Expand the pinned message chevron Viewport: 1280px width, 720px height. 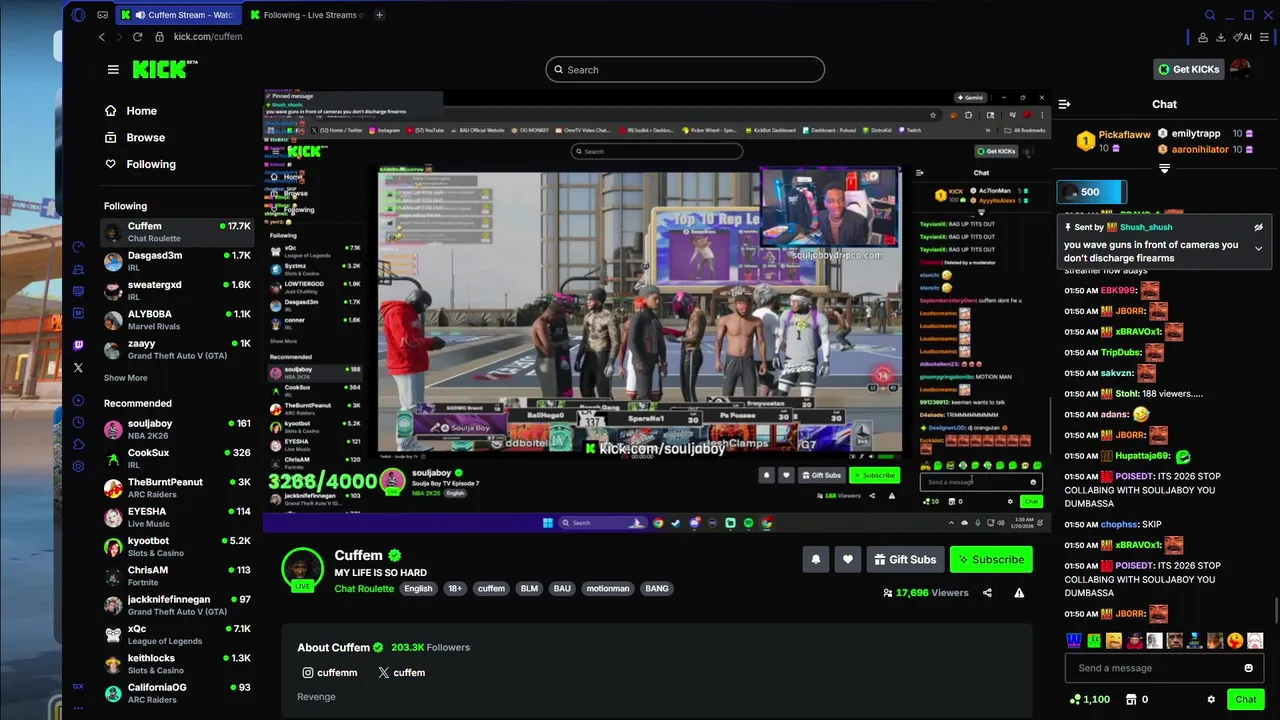click(1258, 249)
